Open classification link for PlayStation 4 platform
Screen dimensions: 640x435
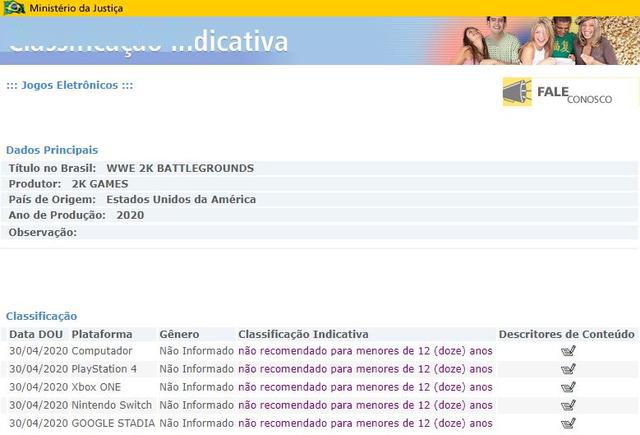[x=365, y=369]
